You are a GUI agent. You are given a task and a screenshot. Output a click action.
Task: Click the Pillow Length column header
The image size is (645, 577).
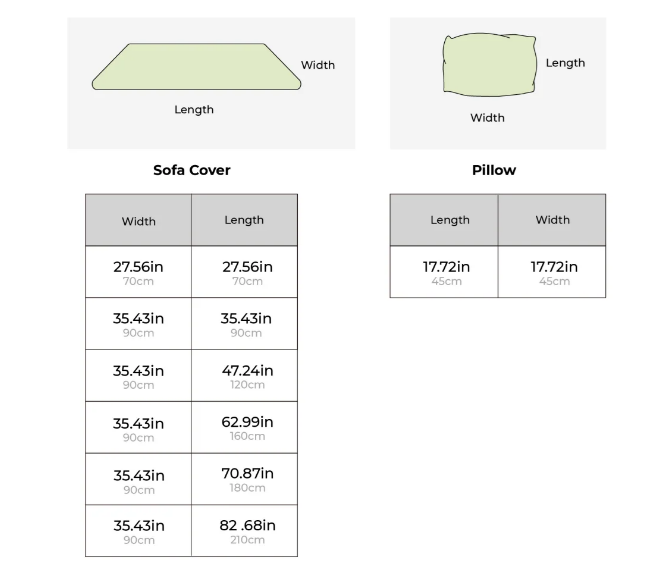444,220
